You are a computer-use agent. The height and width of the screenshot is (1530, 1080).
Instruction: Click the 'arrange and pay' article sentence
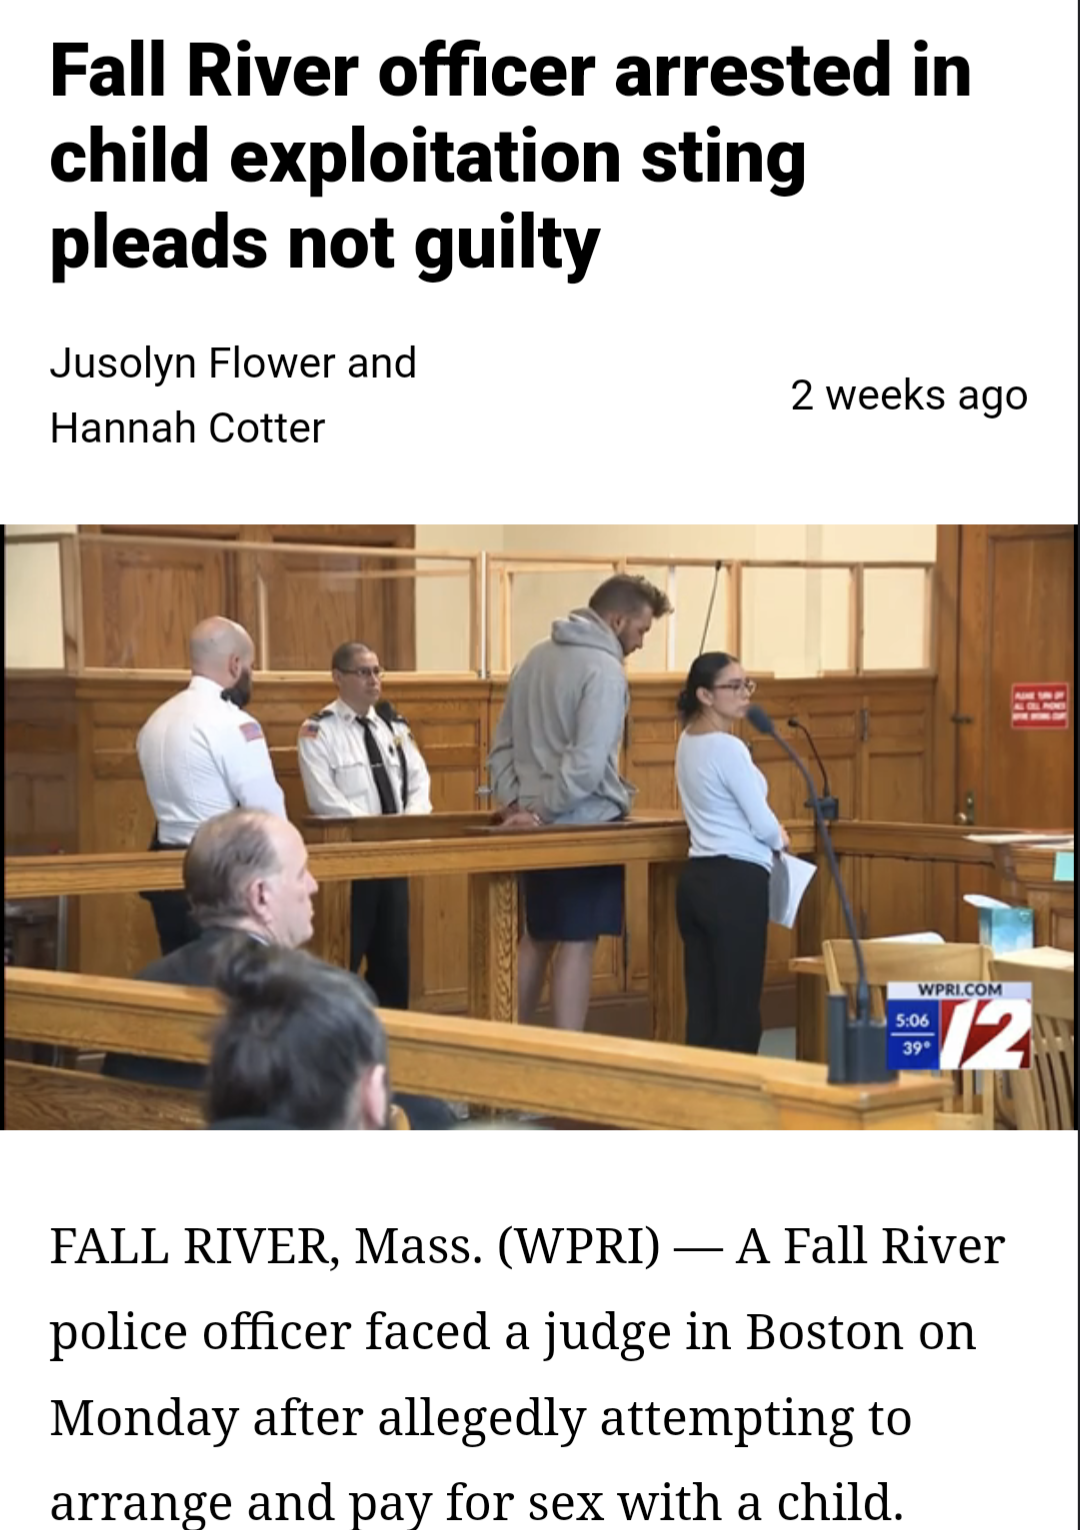coord(477,1500)
